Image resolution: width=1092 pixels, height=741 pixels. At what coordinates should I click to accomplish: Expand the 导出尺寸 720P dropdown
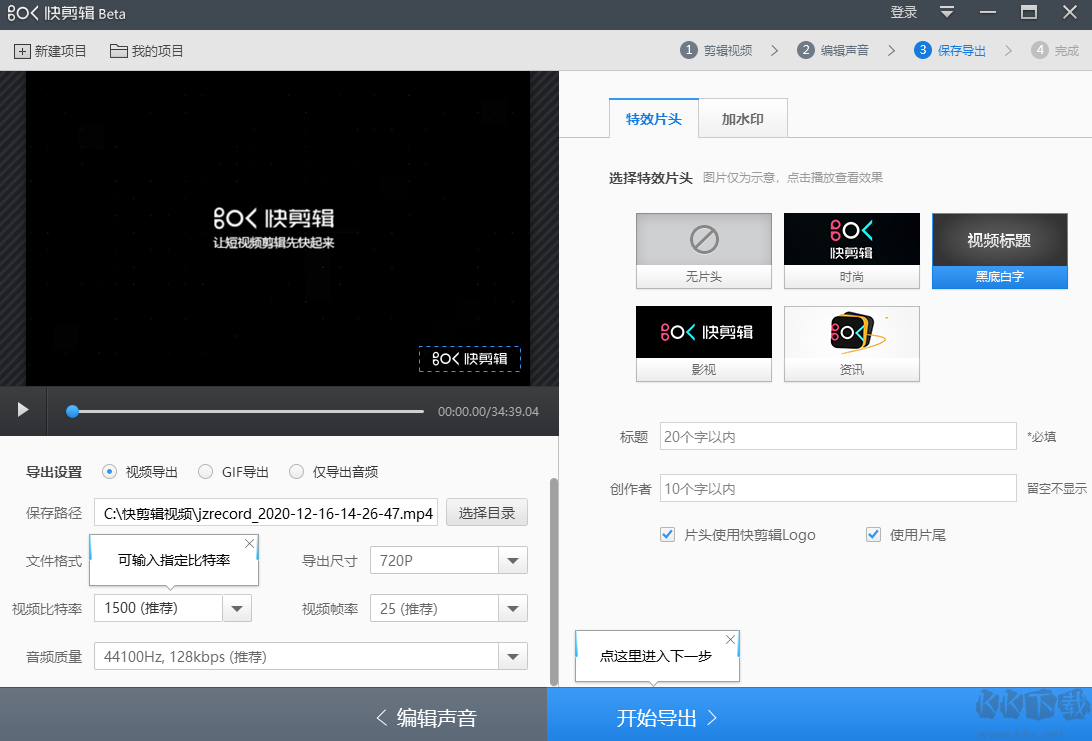click(x=513, y=561)
